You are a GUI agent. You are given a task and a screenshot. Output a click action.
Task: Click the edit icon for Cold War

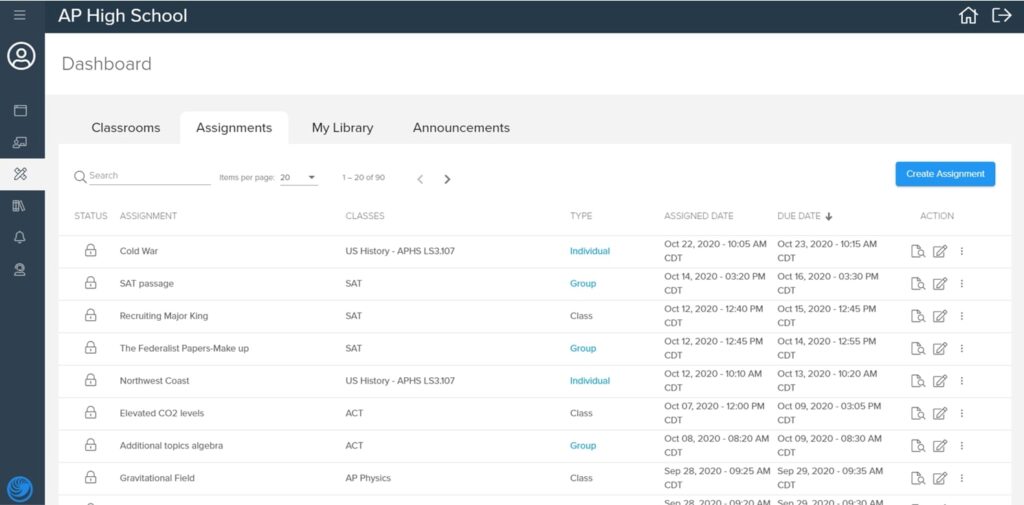[940, 252]
